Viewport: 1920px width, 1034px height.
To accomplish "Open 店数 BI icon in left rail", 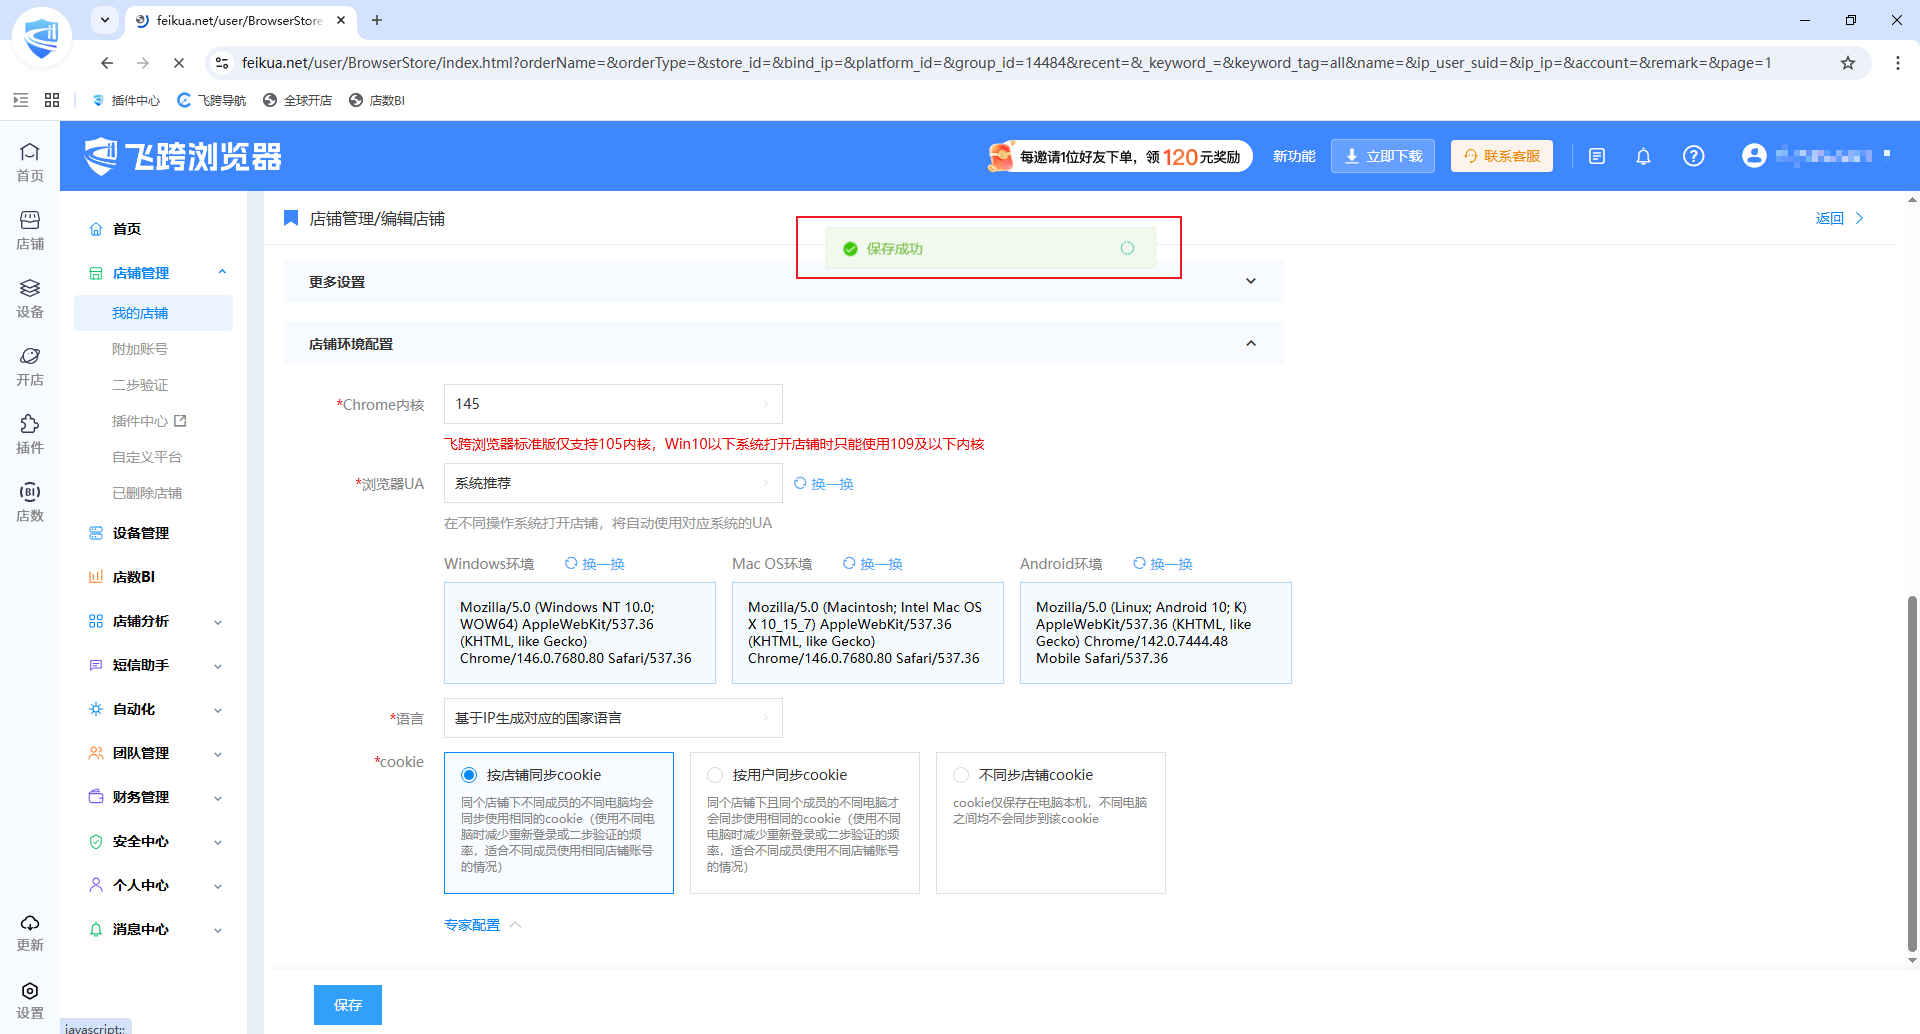I will [x=30, y=503].
